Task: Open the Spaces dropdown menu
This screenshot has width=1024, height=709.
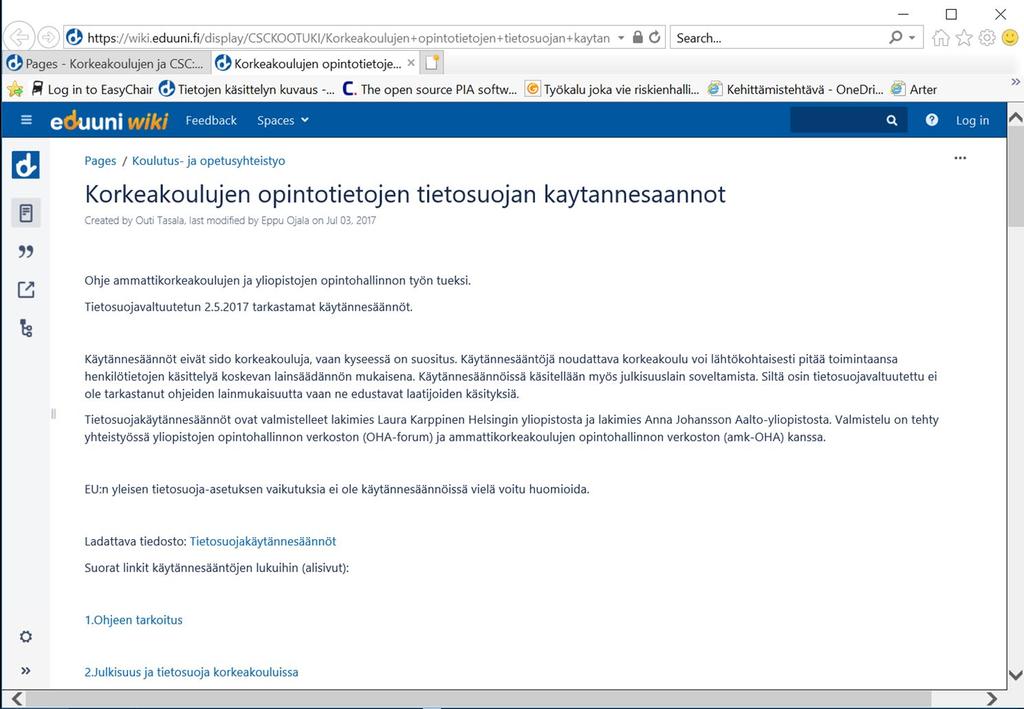Action: point(283,120)
